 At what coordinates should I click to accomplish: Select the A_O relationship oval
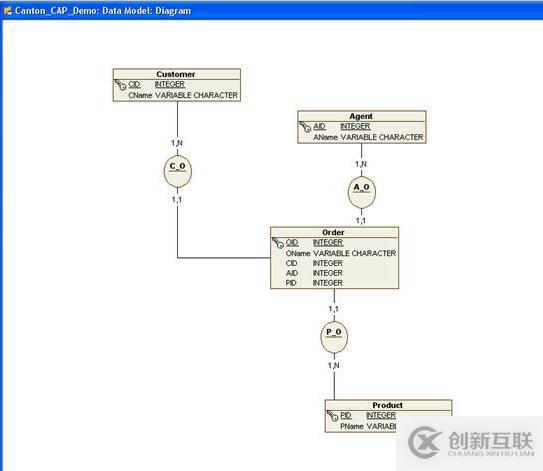click(x=362, y=192)
